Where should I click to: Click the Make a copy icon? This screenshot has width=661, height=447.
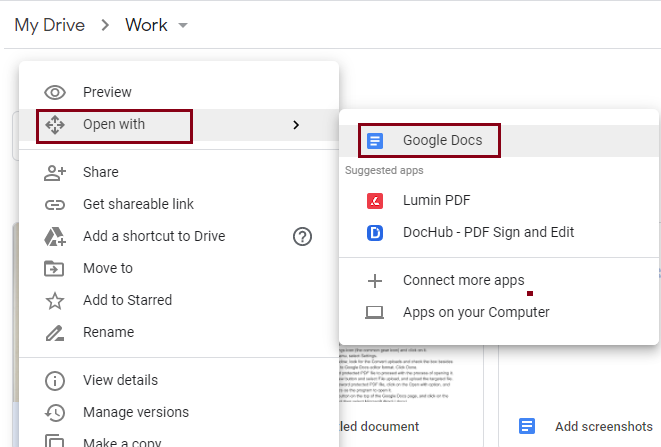[x=54, y=441]
